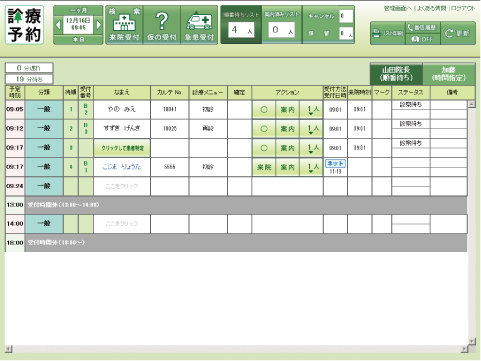Click the やの みえ name cell
The width and height of the screenshot is (481, 361).
[122, 109]
